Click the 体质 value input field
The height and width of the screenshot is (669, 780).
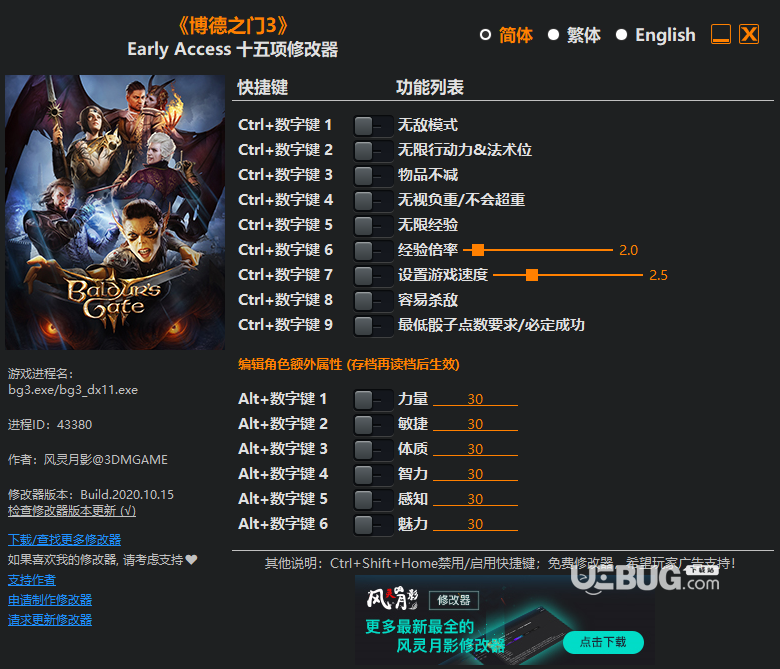tap(475, 449)
